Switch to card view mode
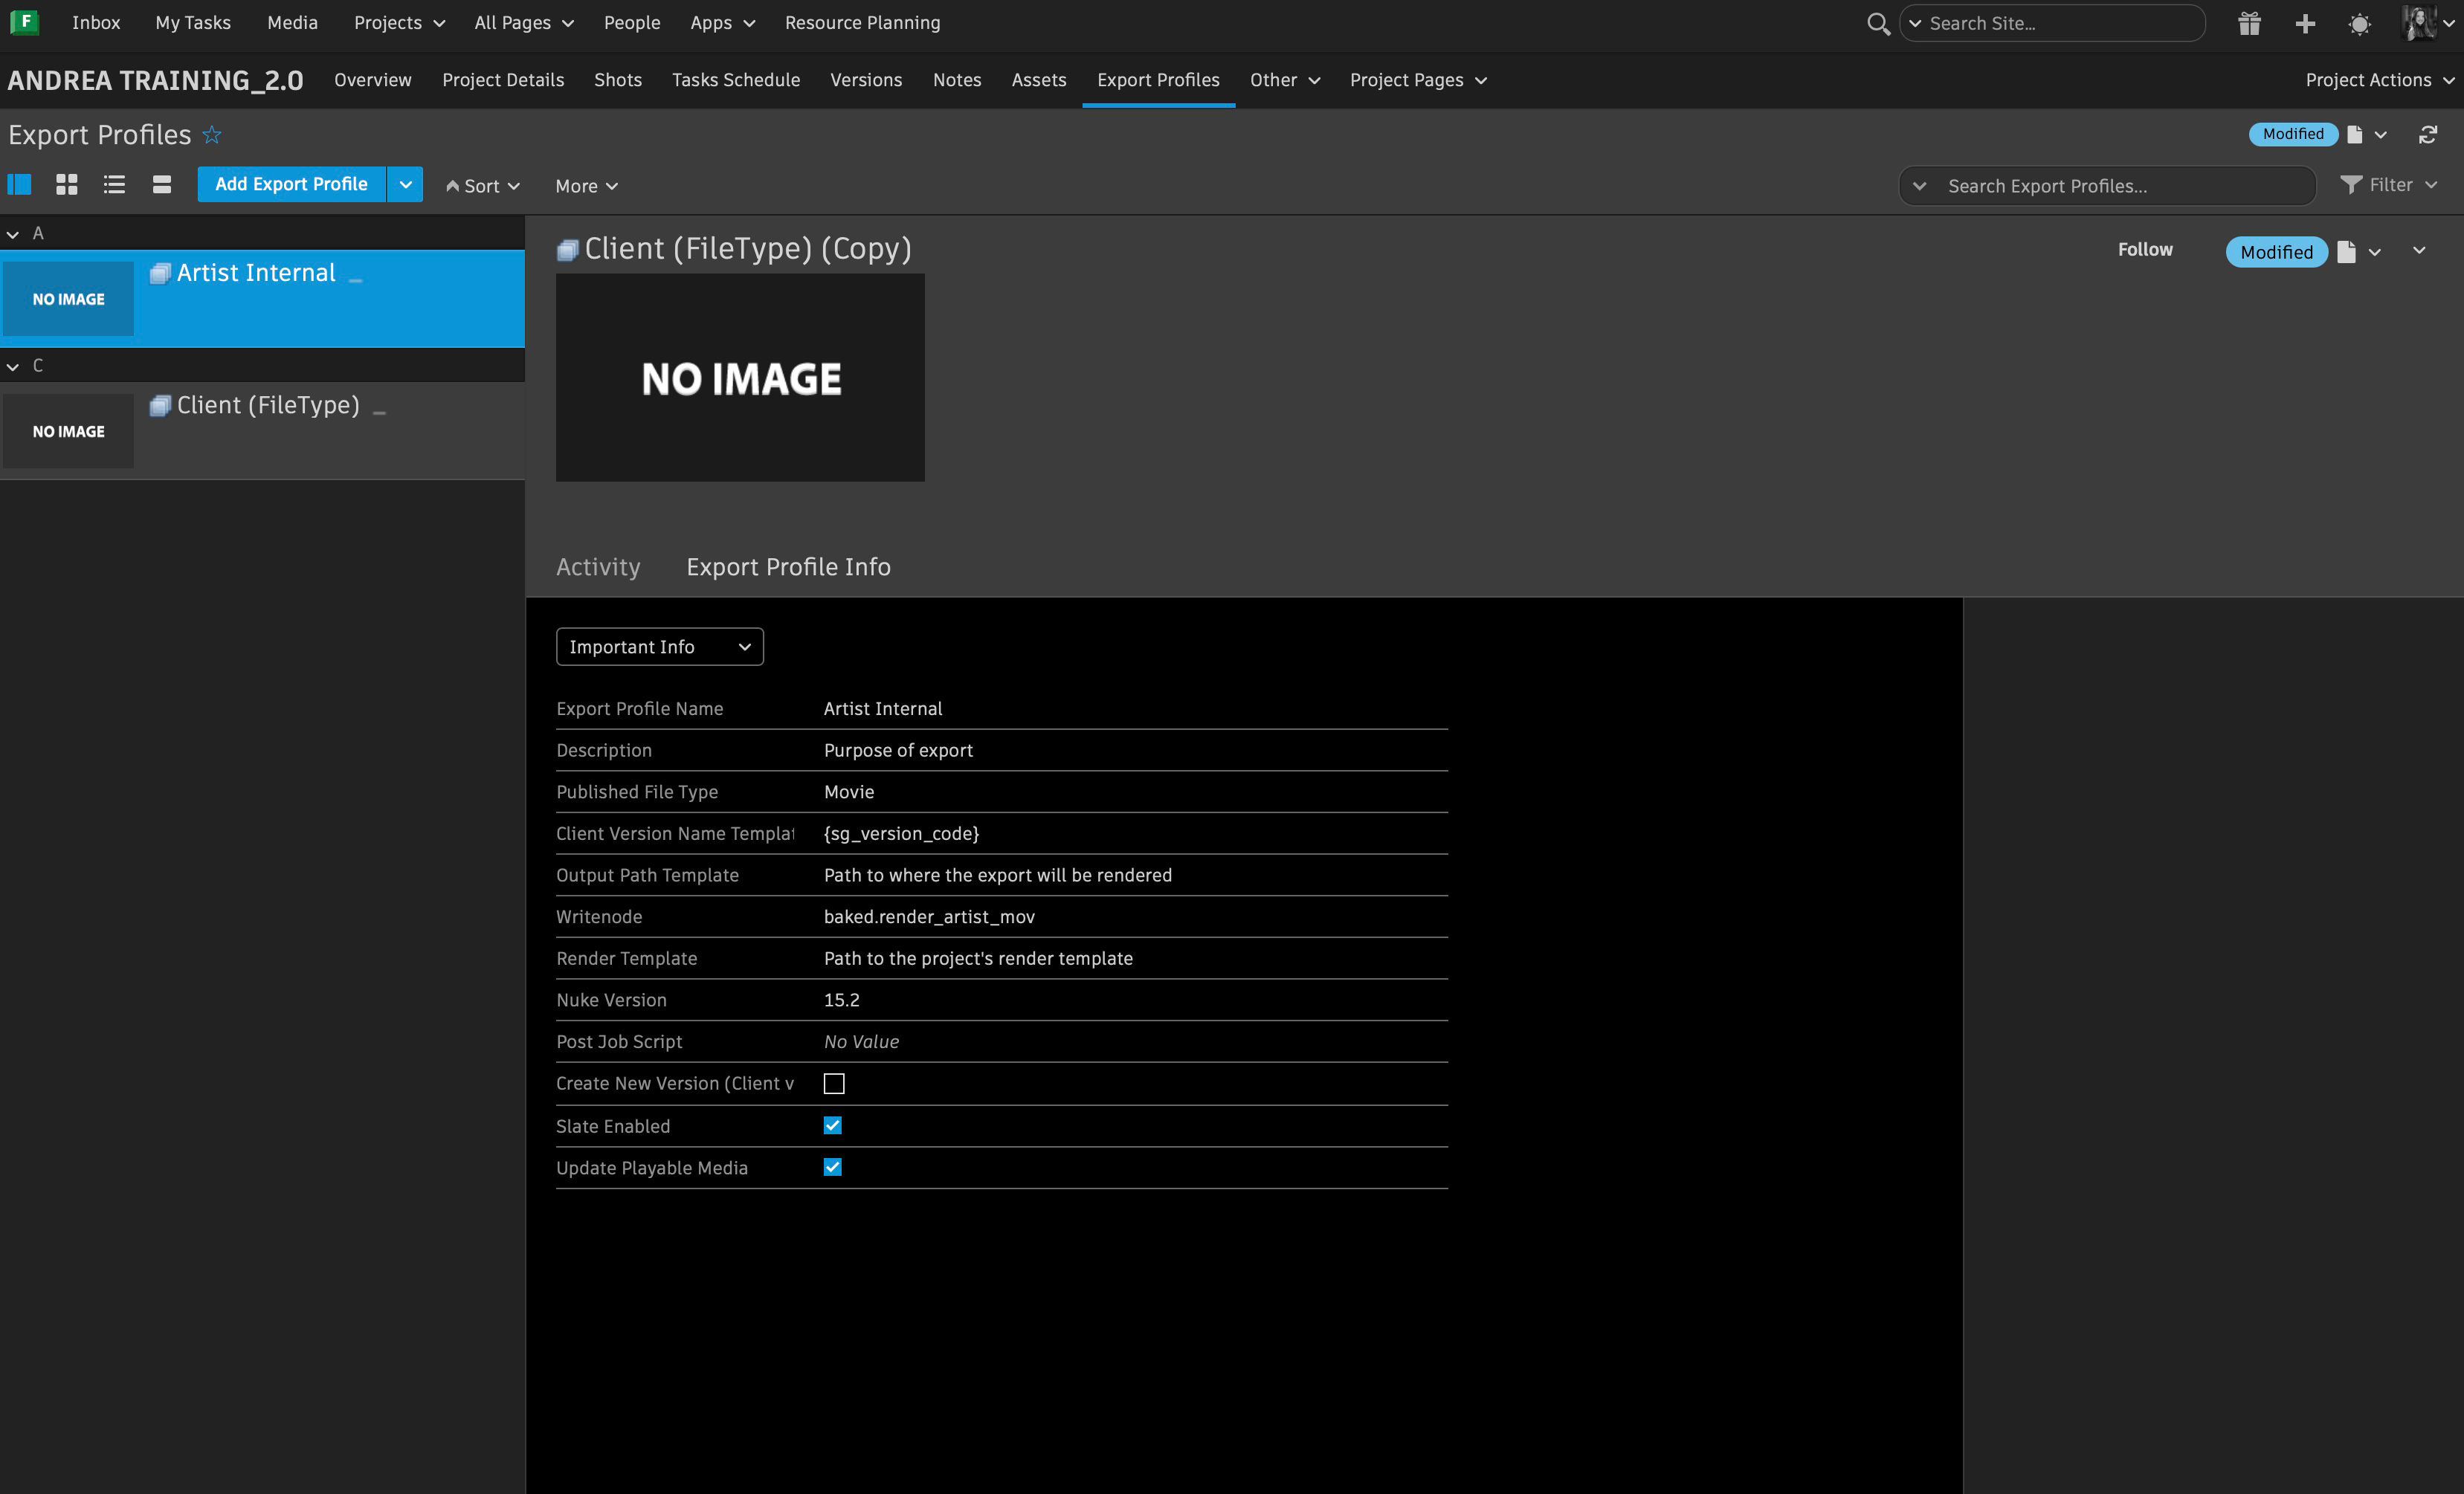 [162, 185]
